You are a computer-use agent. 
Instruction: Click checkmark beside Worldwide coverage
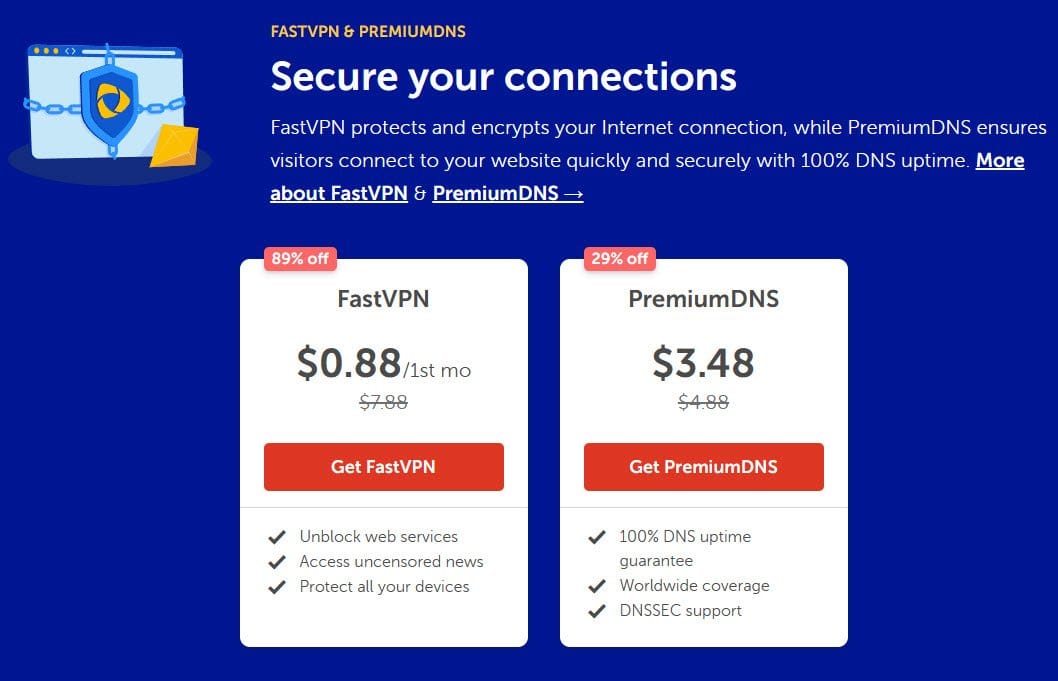596,586
